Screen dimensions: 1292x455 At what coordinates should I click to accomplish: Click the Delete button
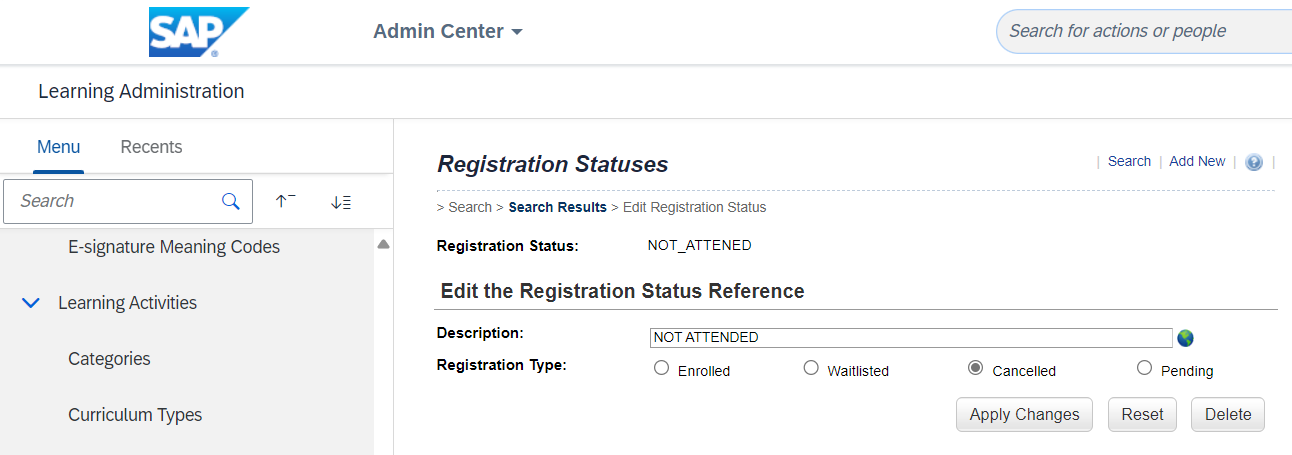(x=1228, y=414)
